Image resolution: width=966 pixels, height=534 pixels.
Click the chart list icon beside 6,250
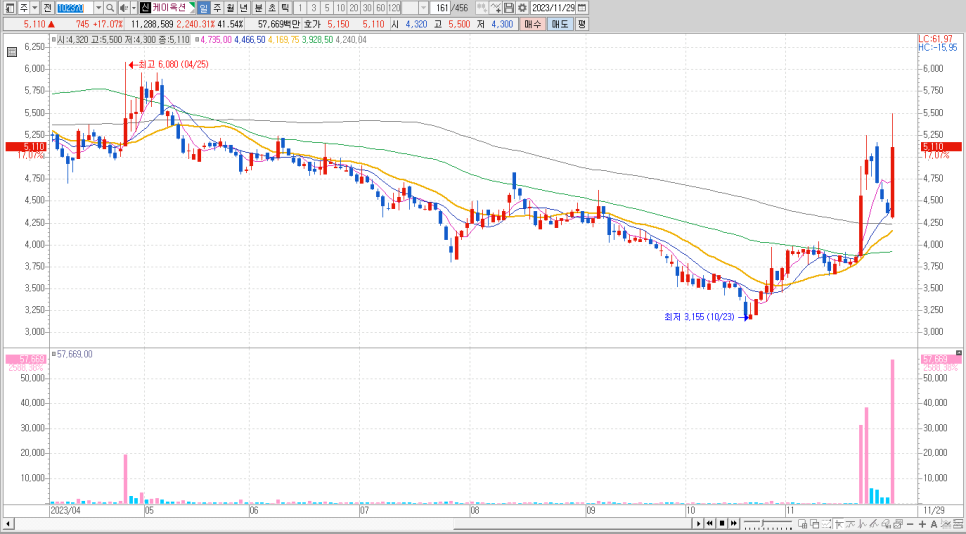(12, 52)
